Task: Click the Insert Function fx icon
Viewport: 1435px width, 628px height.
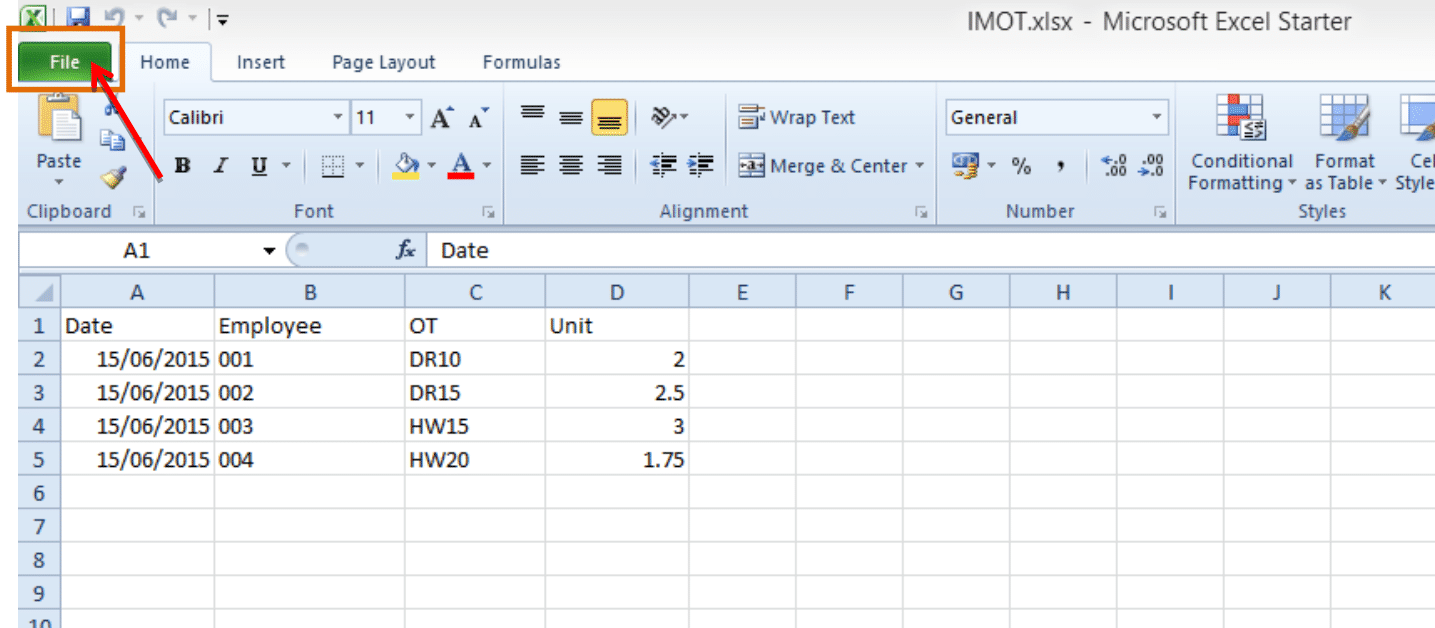Action: pyautogui.click(x=405, y=250)
